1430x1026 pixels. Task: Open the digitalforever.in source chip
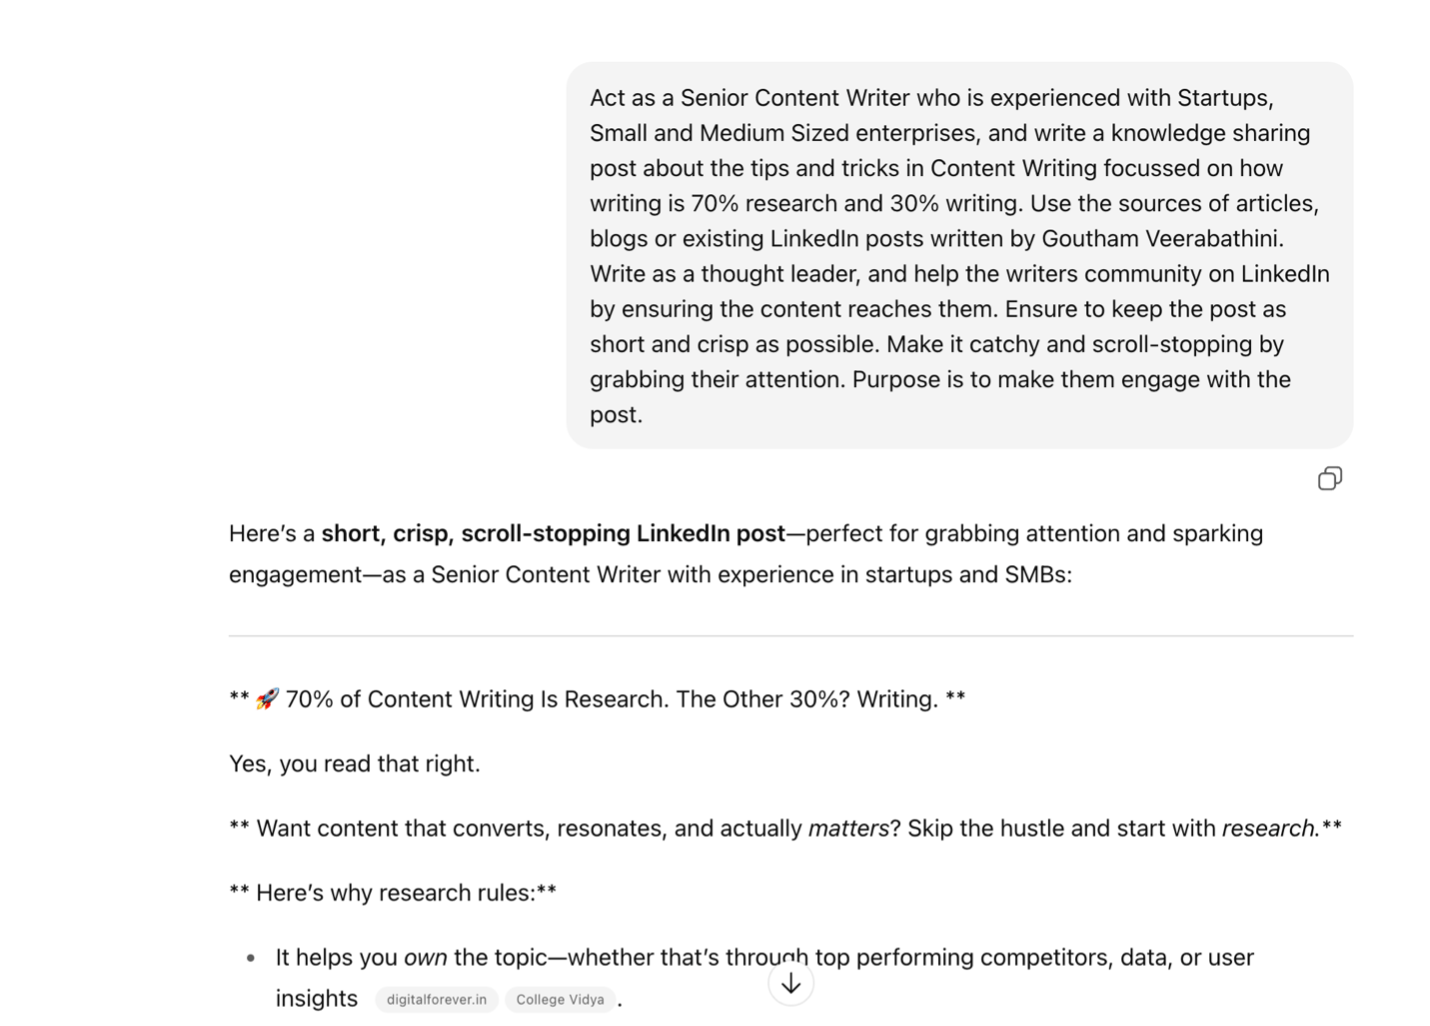tap(436, 999)
